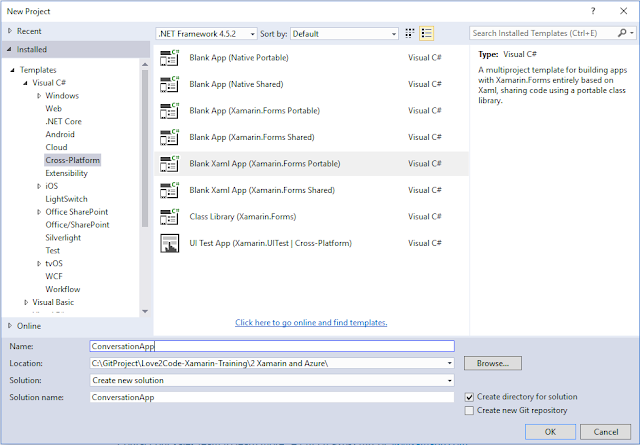Image resolution: width=640 pixels, height=445 pixels.
Task: Click the tree scrollbar down arrow
Action: [x=145, y=312]
